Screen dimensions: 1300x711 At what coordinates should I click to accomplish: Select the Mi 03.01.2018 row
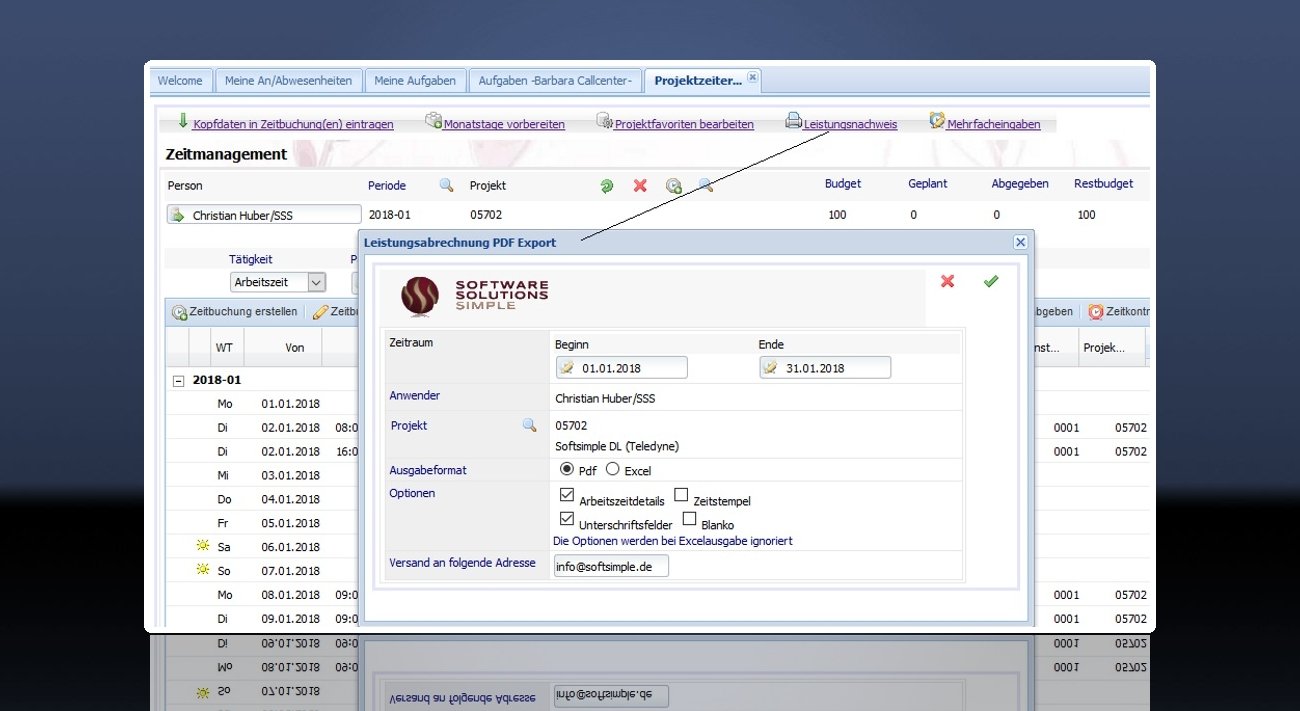[262, 475]
